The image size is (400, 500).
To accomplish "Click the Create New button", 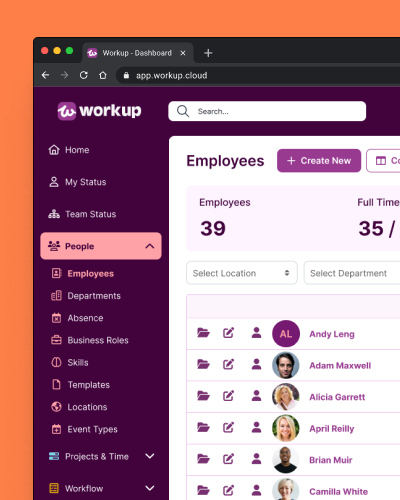I will (319, 161).
